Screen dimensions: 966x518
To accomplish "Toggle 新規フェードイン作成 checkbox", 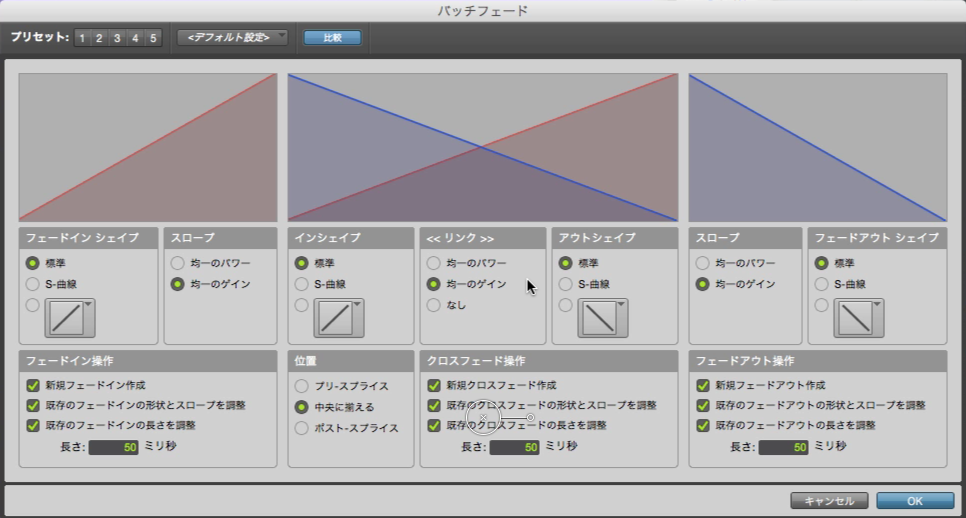I will click(33, 385).
